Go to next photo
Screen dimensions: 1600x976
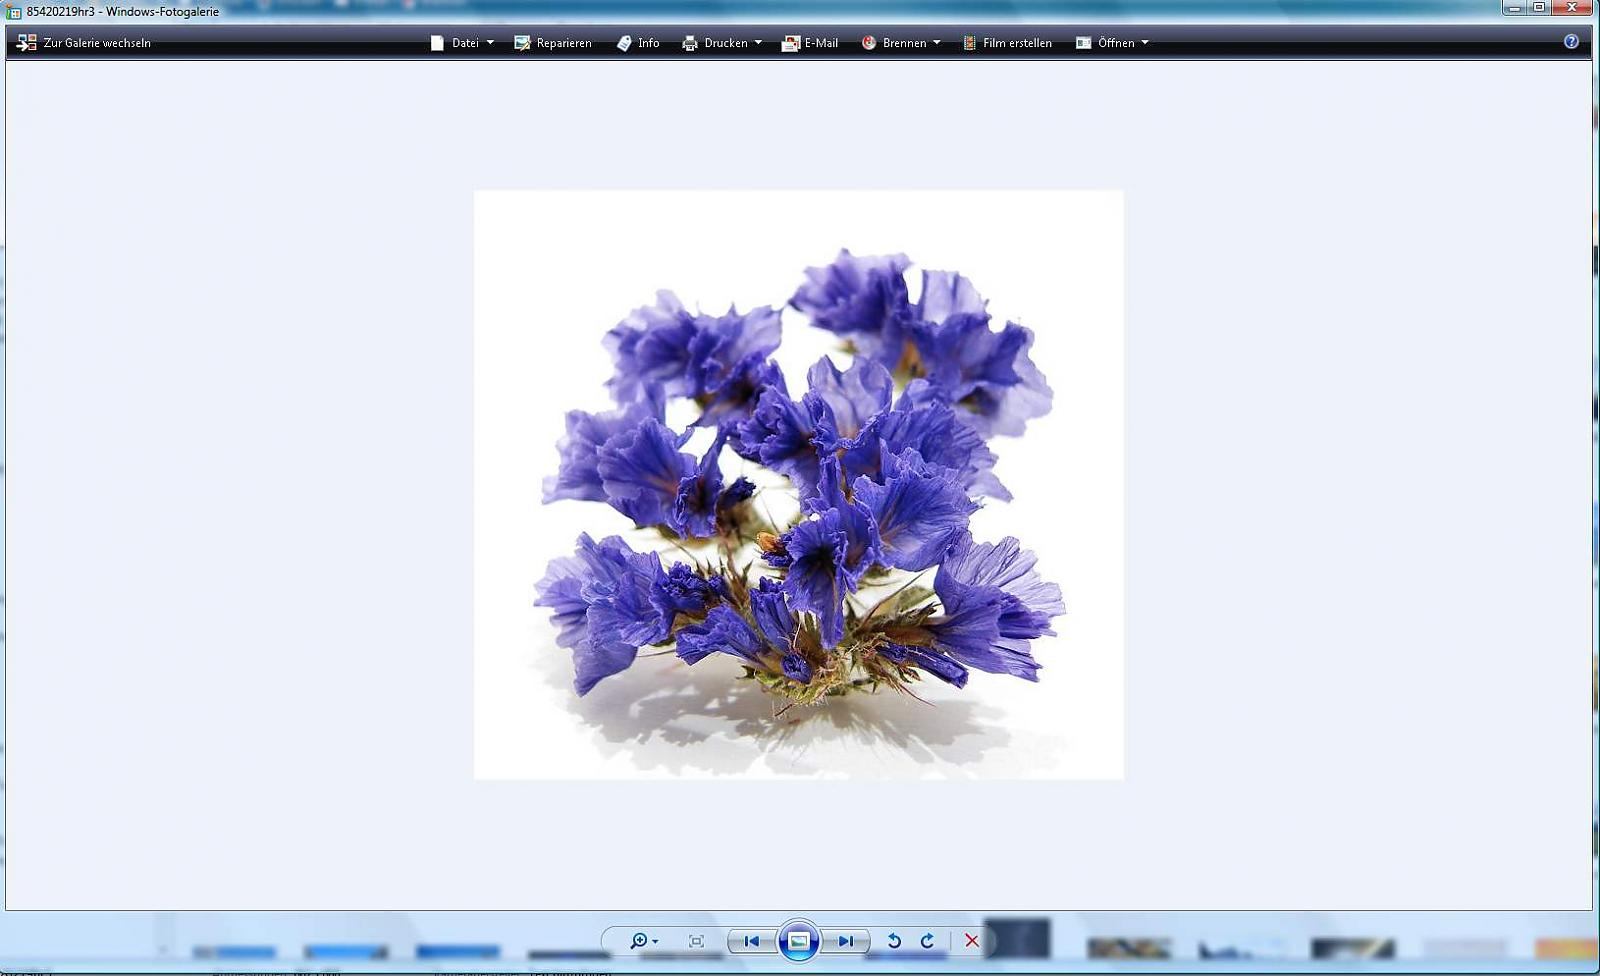tap(845, 941)
